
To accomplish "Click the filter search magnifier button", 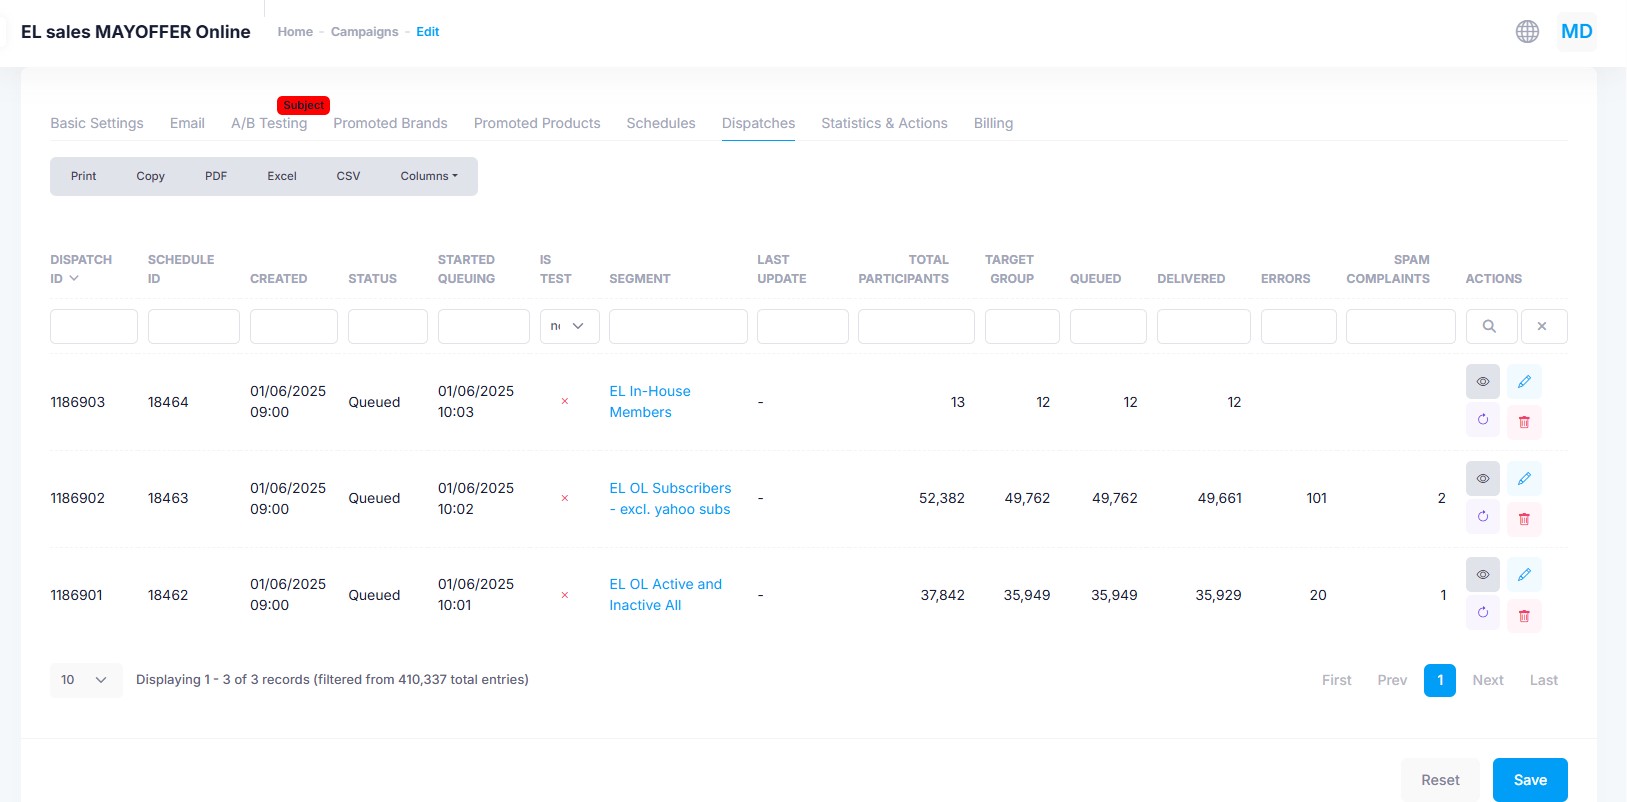I will [1489, 326].
